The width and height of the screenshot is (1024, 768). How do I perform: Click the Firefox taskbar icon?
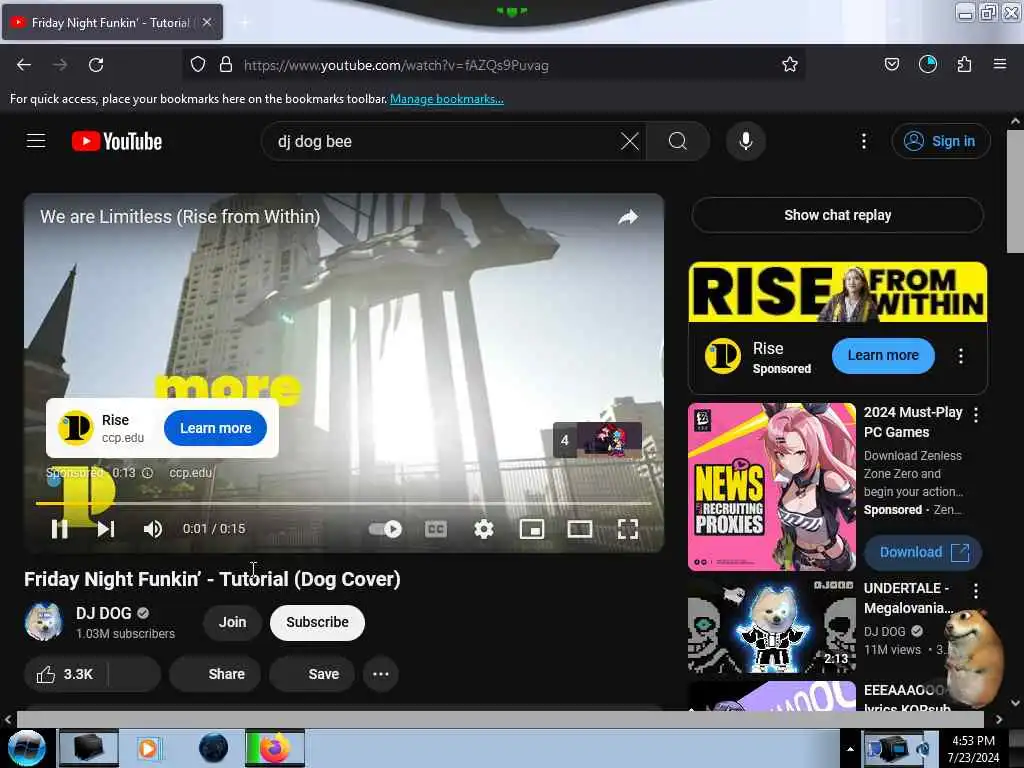coord(274,748)
